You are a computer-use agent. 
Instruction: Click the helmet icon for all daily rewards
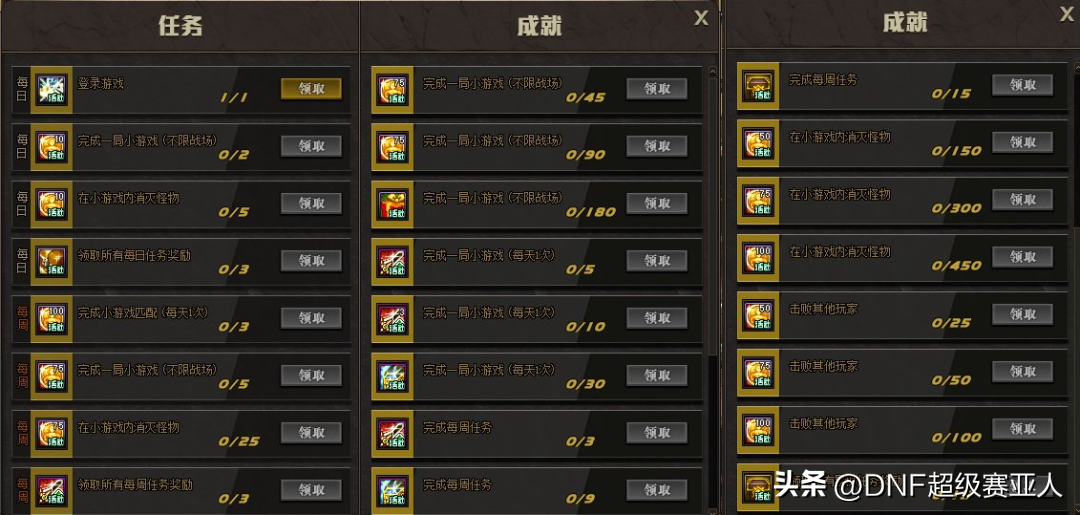click(x=52, y=261)
